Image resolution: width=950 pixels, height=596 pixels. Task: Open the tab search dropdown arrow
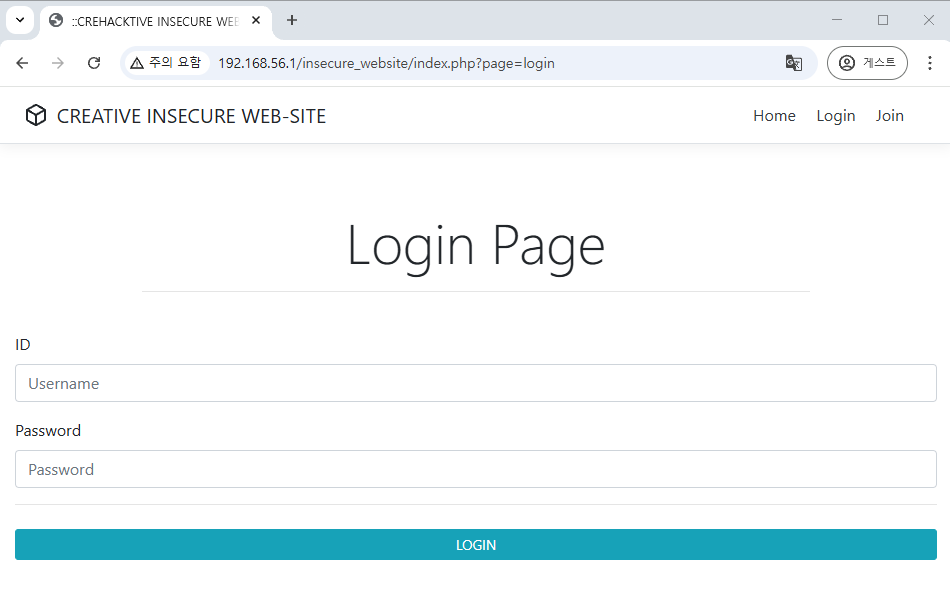pyautogui.click(x=20, y=20)
